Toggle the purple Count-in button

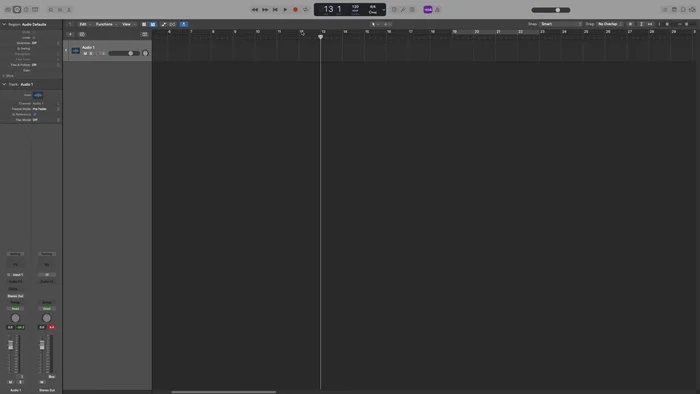coord(428,9)
